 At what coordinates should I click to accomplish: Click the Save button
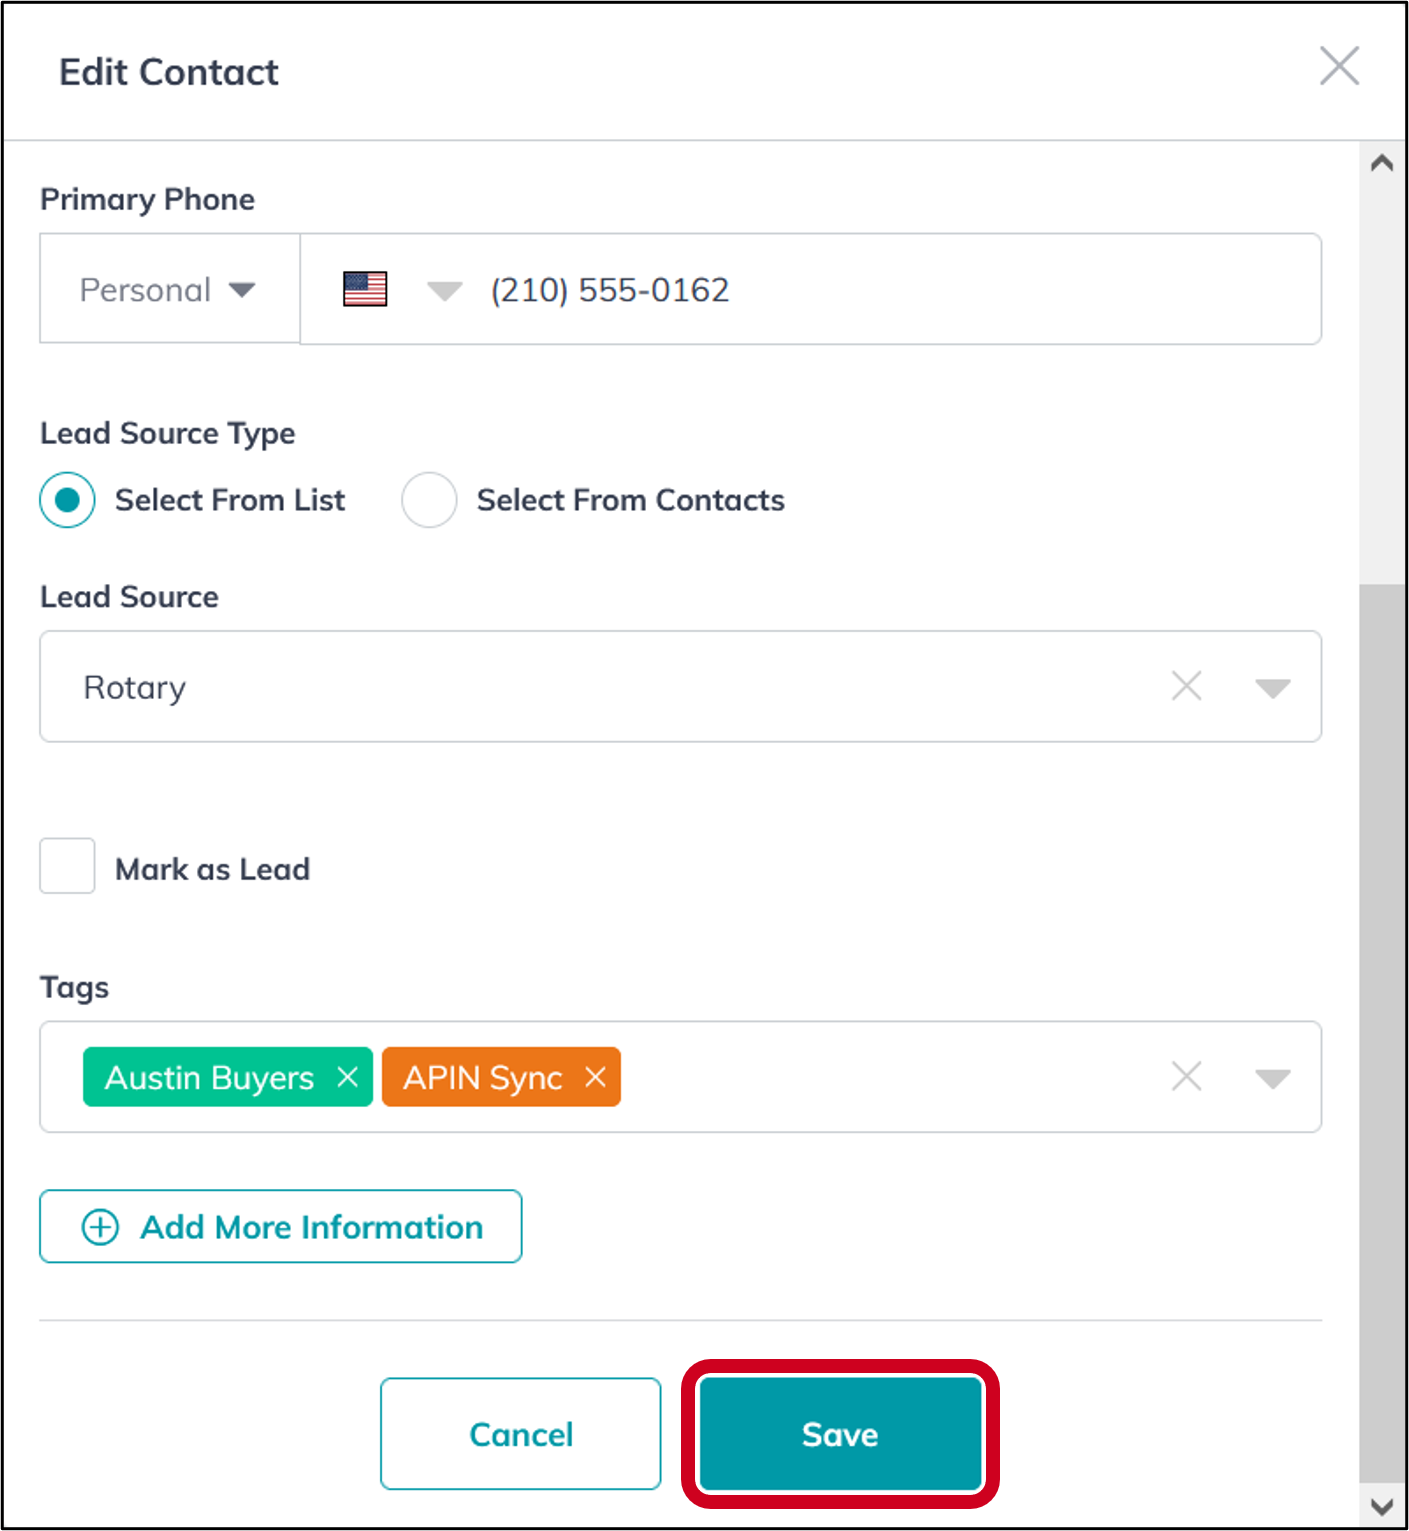840,1434
